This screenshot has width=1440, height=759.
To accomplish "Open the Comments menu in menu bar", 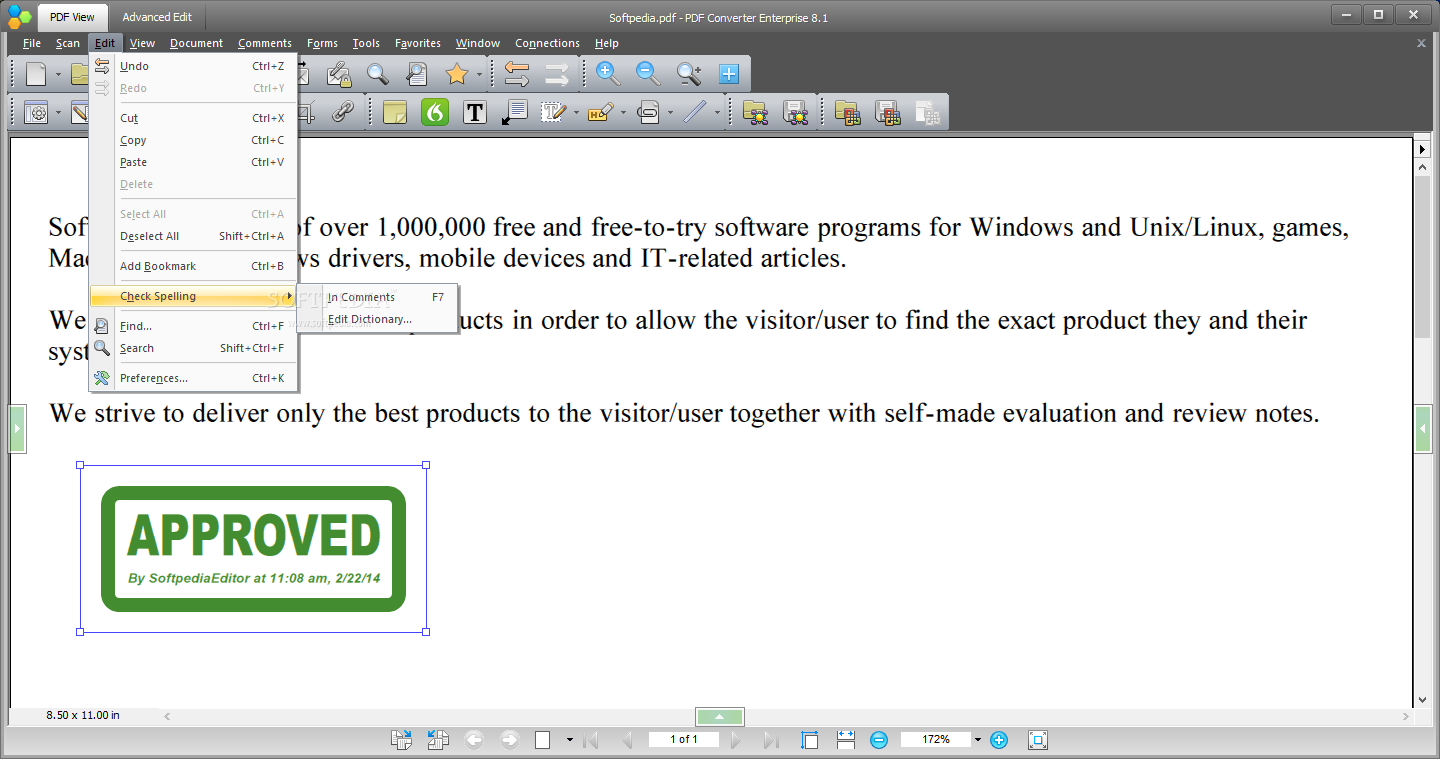I will click(x=265, y=43).
